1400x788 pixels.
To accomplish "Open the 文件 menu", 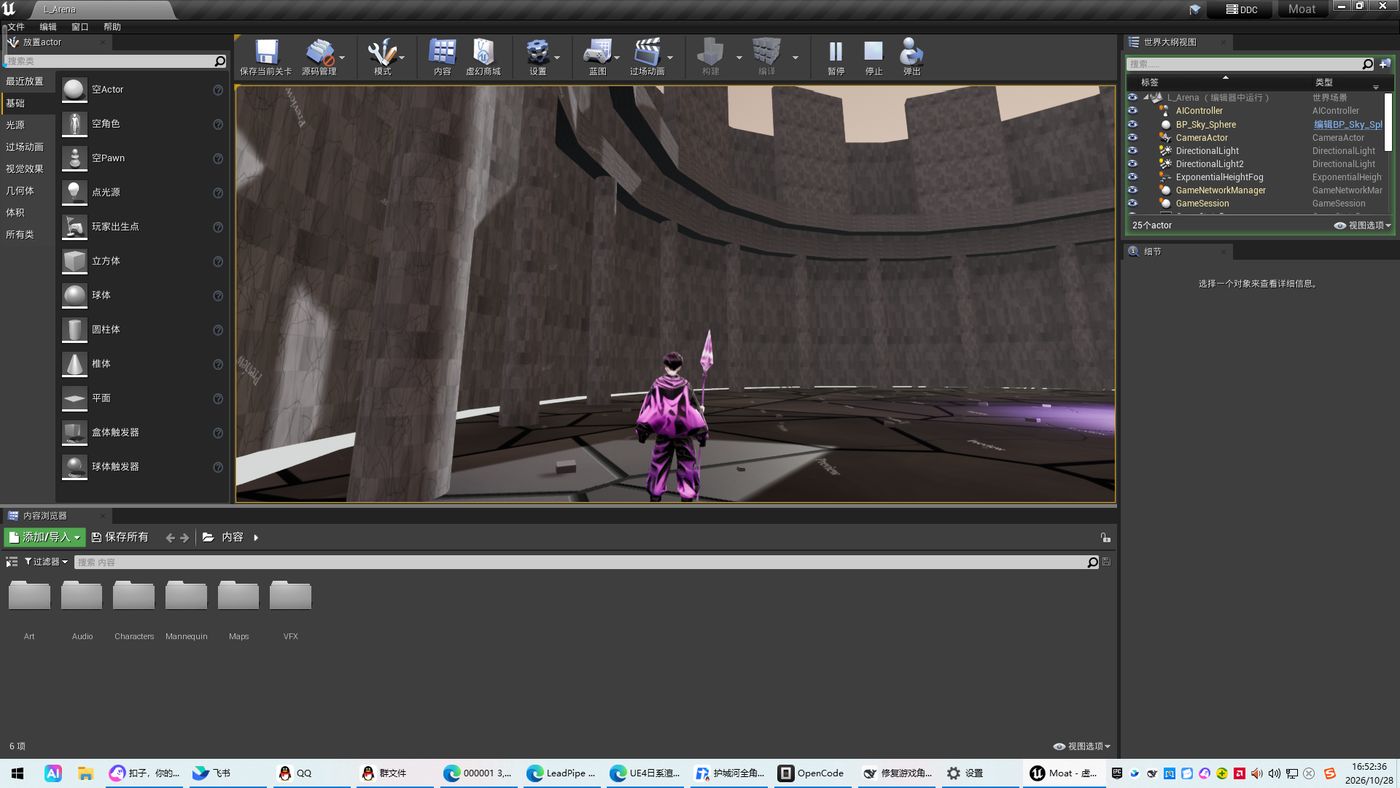I will tap(16, 27).
